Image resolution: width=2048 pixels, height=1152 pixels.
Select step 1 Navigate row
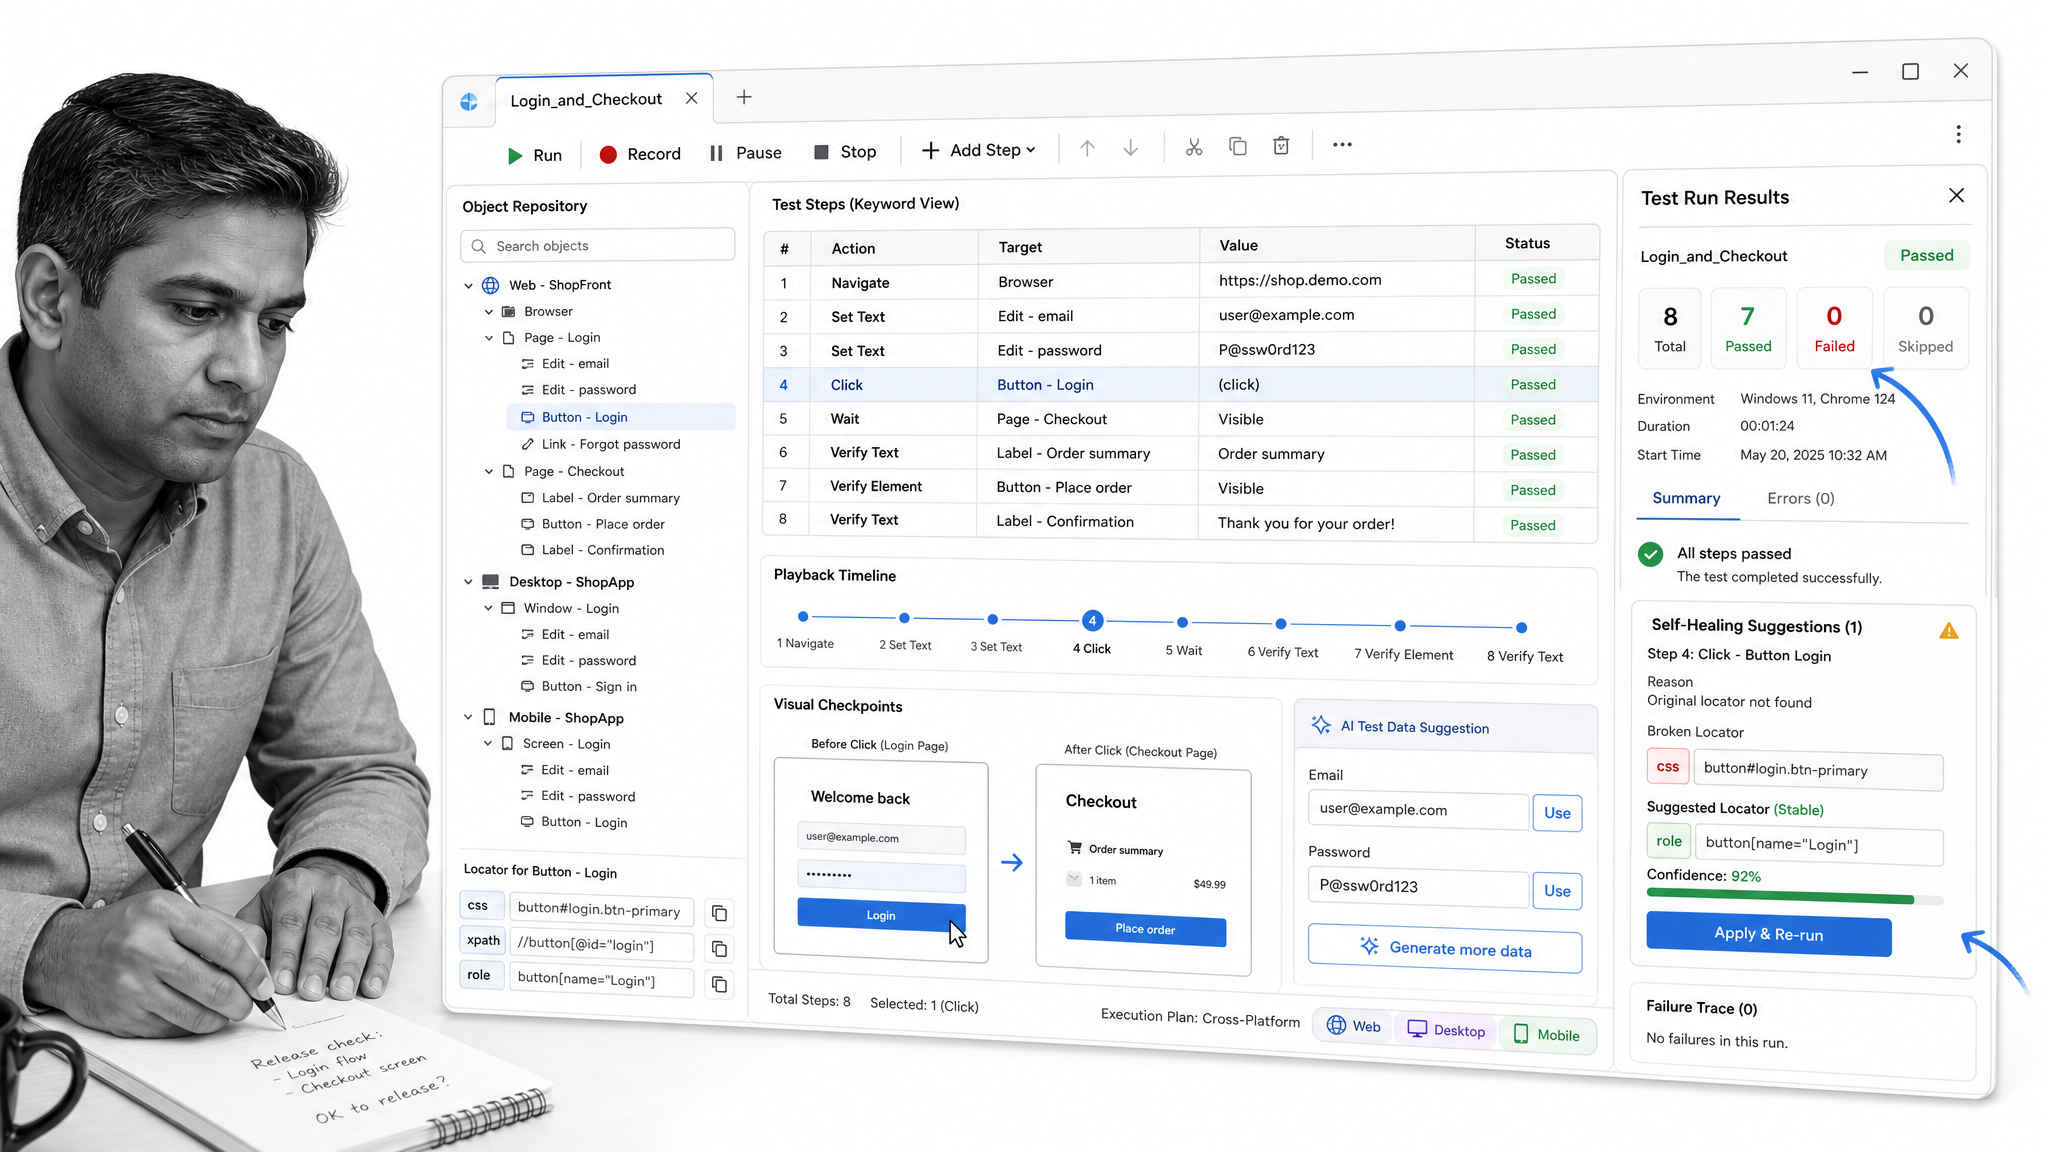pyautogui.click(x=1180, y=282)
